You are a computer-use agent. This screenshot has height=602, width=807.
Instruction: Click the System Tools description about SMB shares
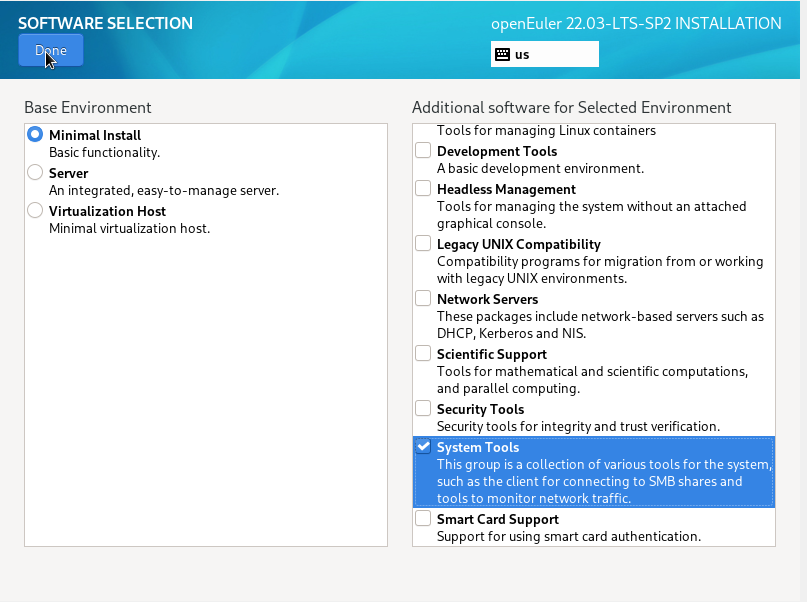(x=604, y=482)
